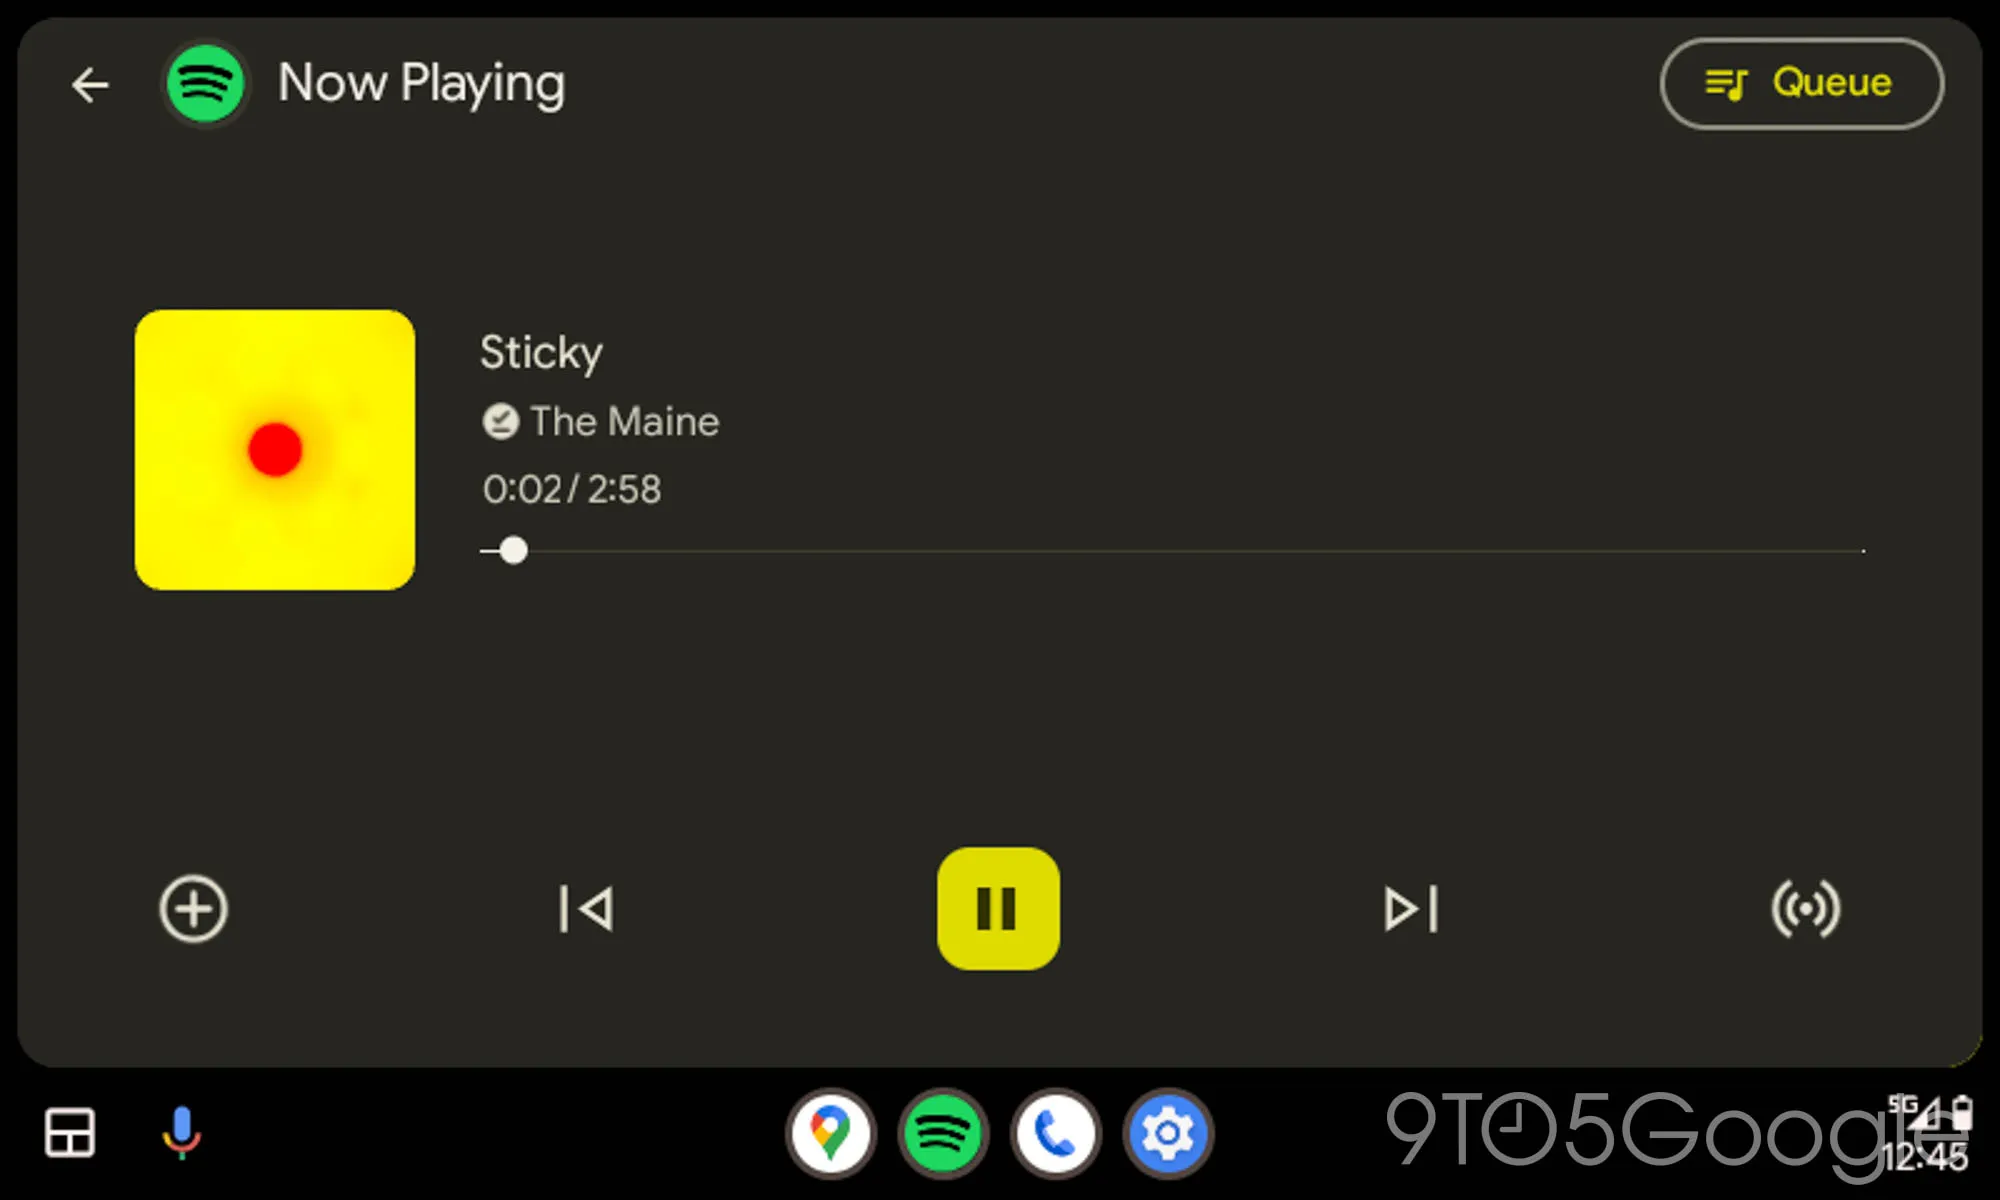Drag the playback progress slider forward
The width and height of the screenshot is (2000, 1200).
pos(510,550)
